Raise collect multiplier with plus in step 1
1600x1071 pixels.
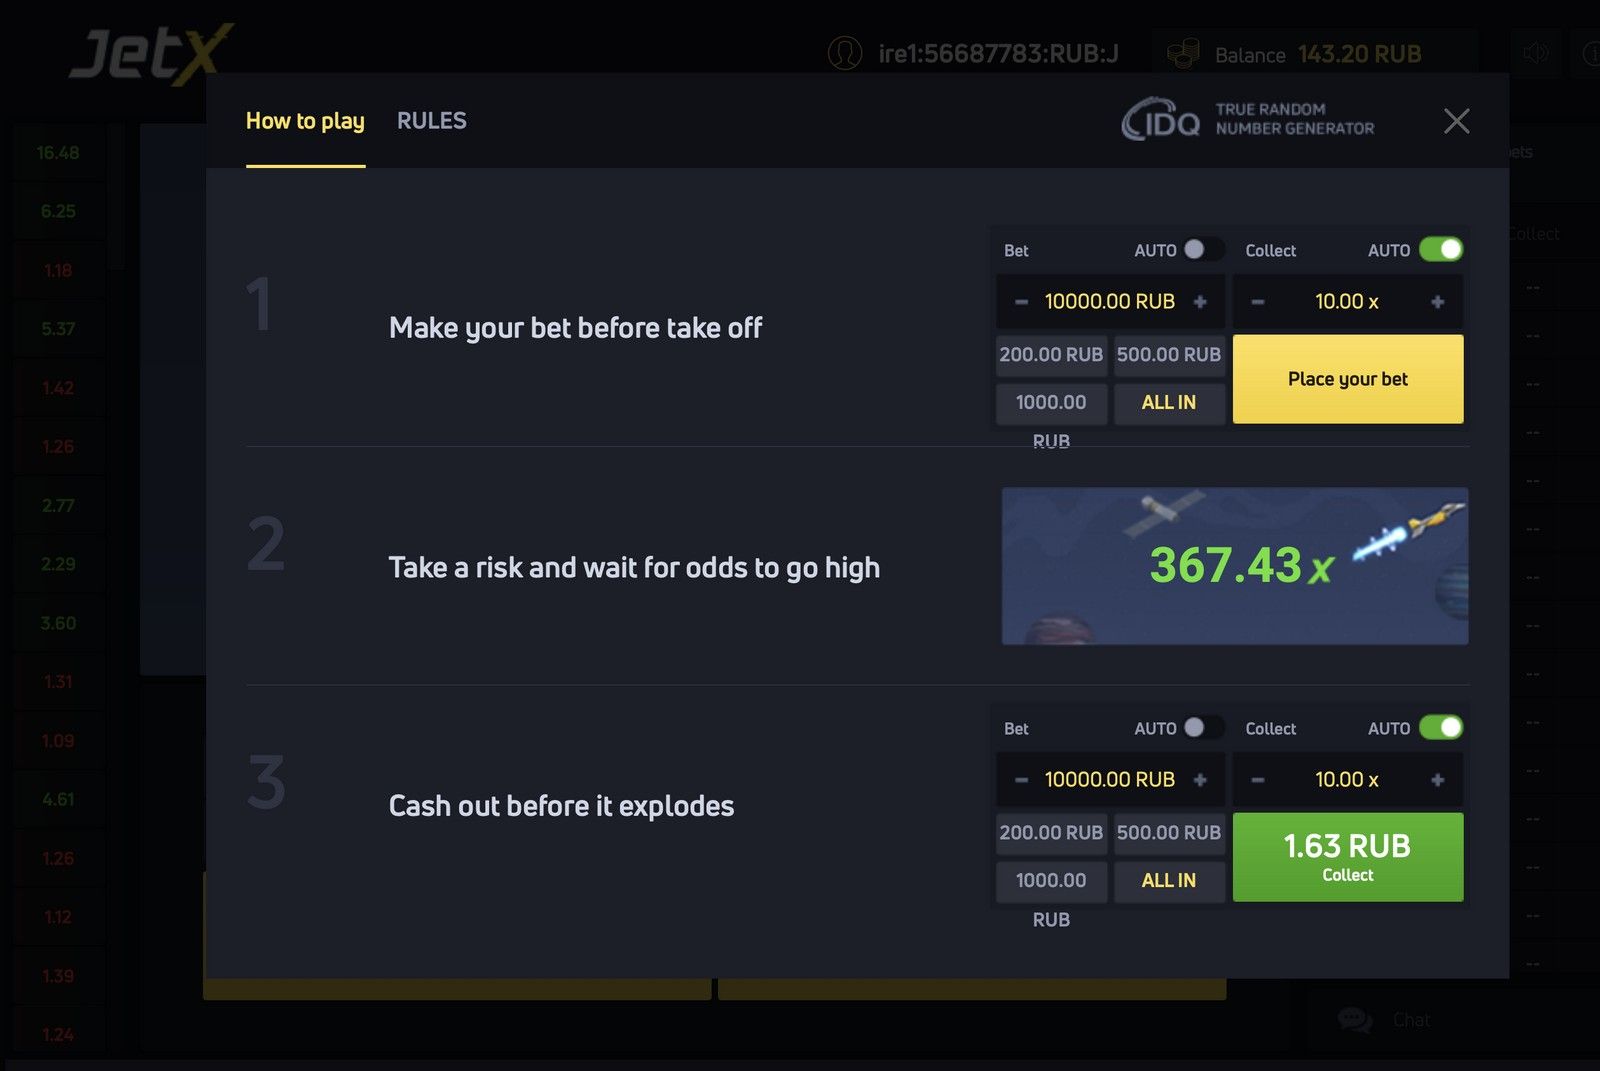click(1437, 302)
